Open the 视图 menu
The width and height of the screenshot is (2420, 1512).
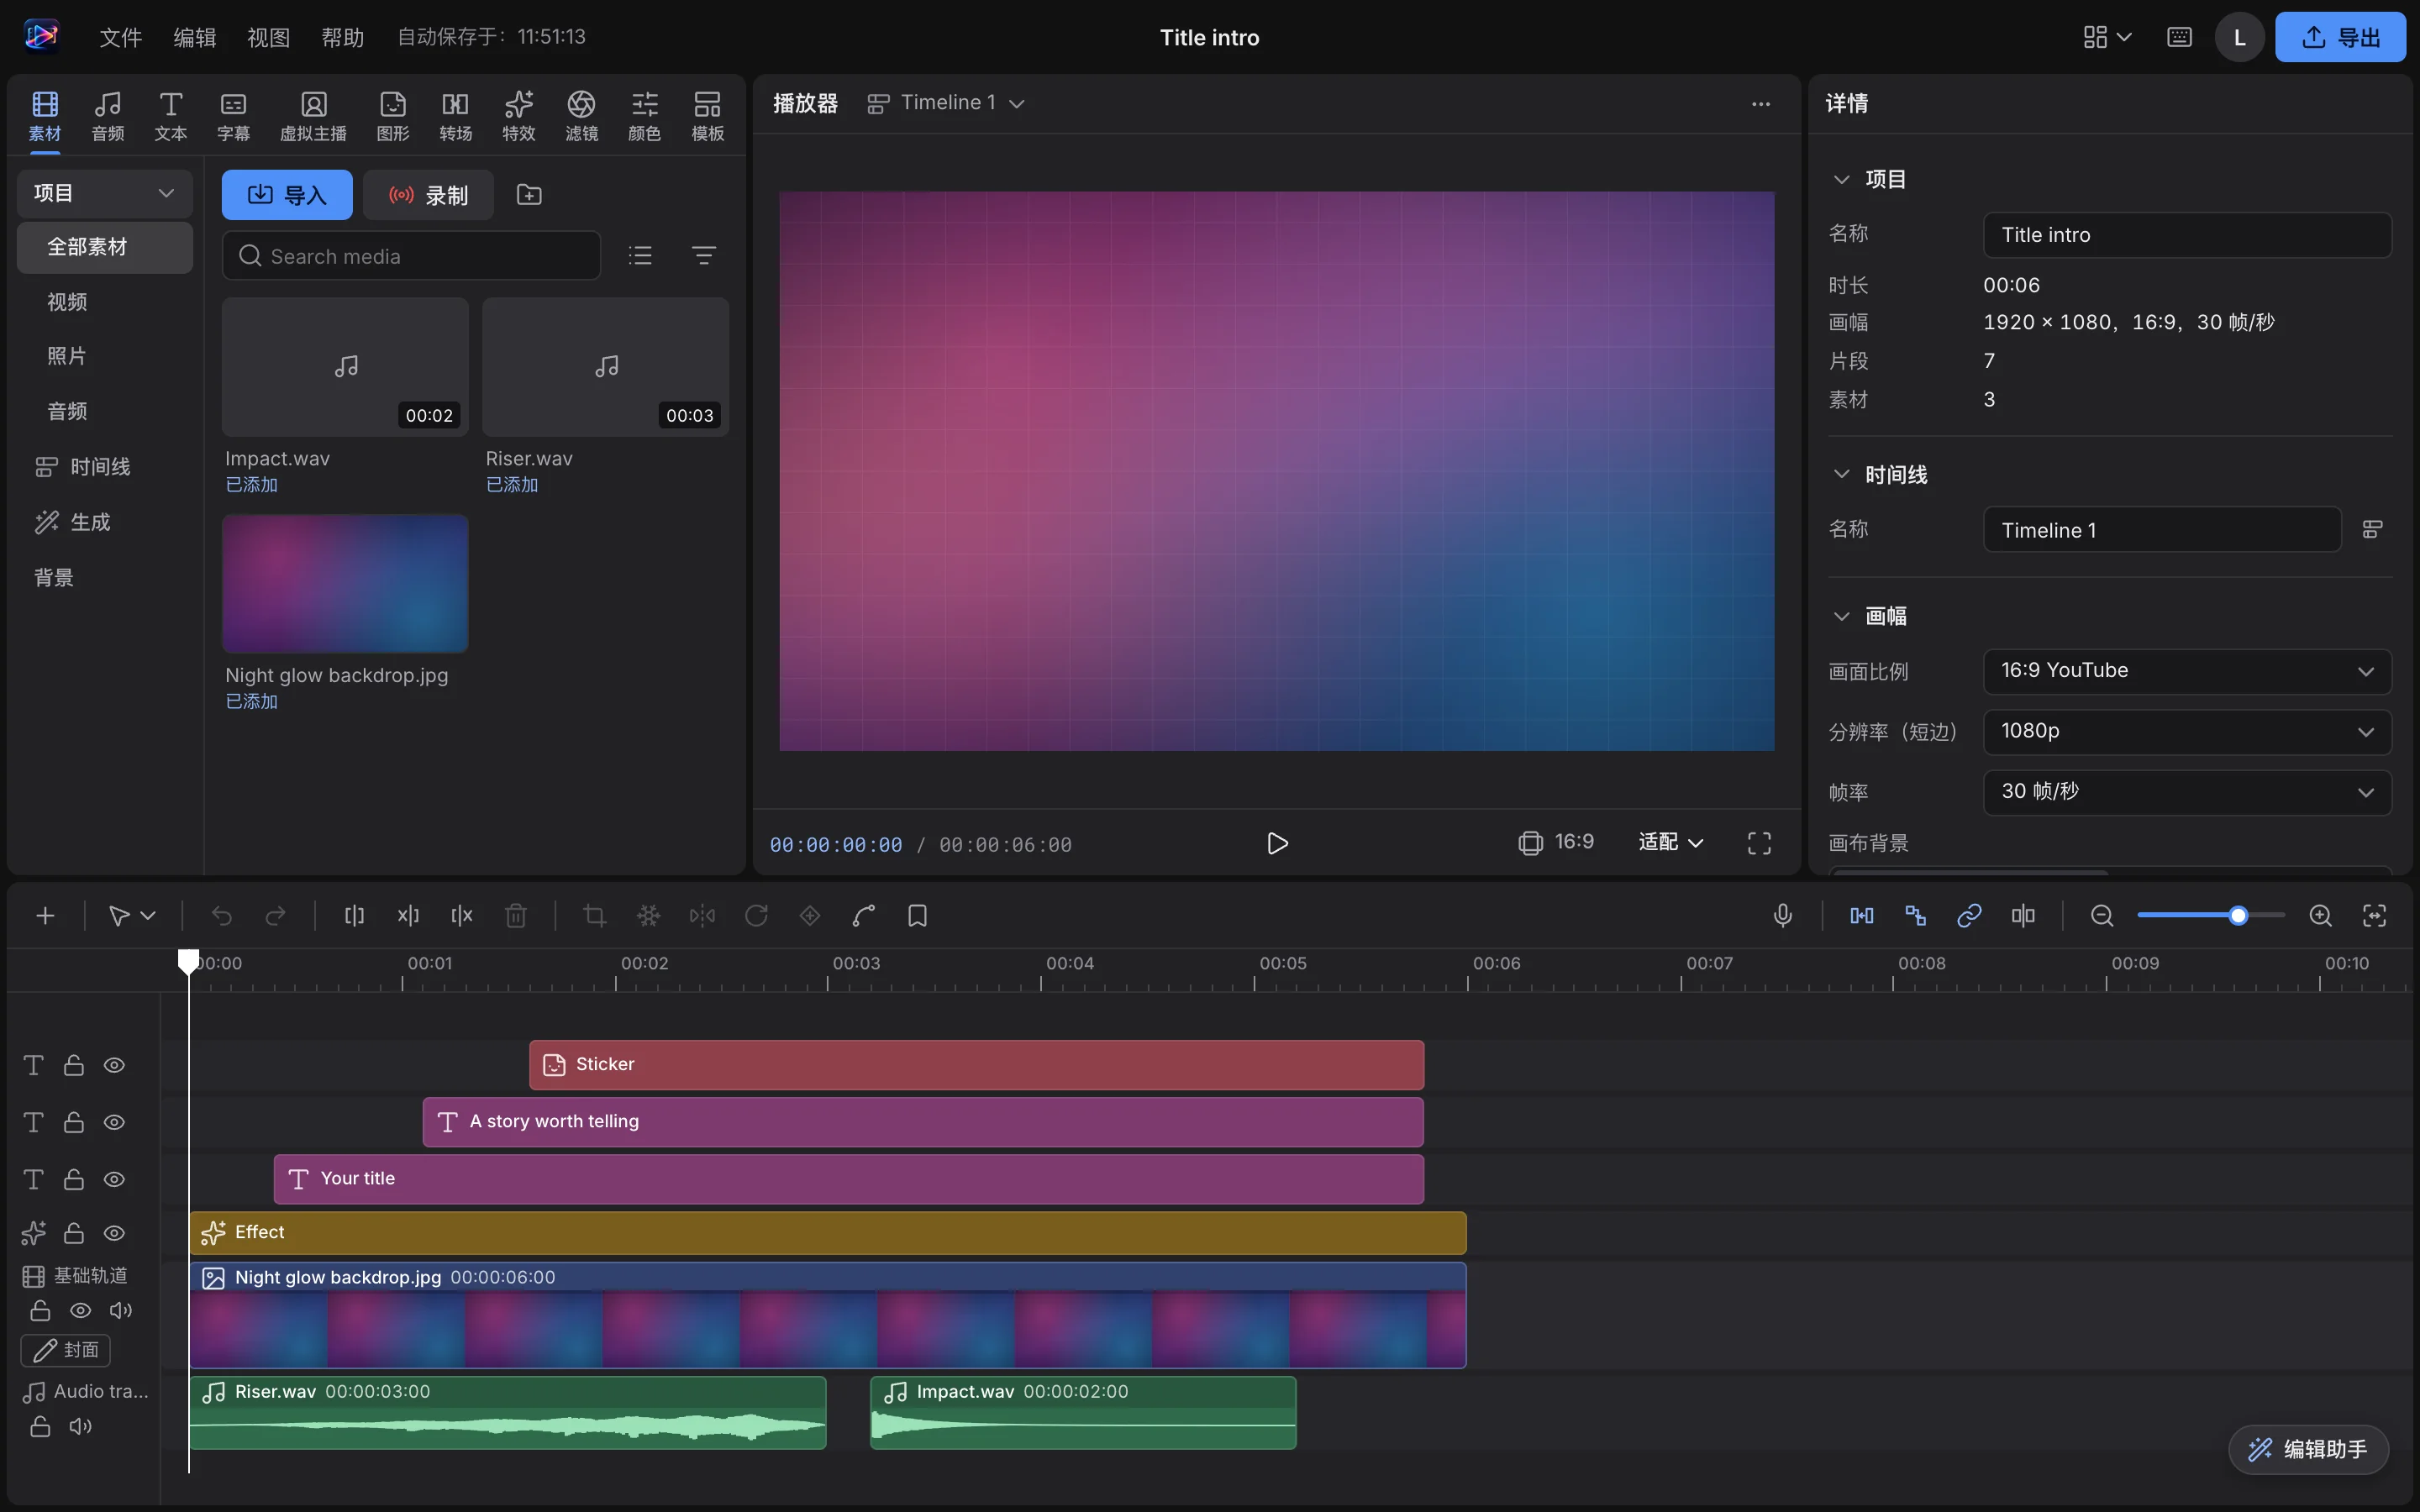[x=268, y=37]
